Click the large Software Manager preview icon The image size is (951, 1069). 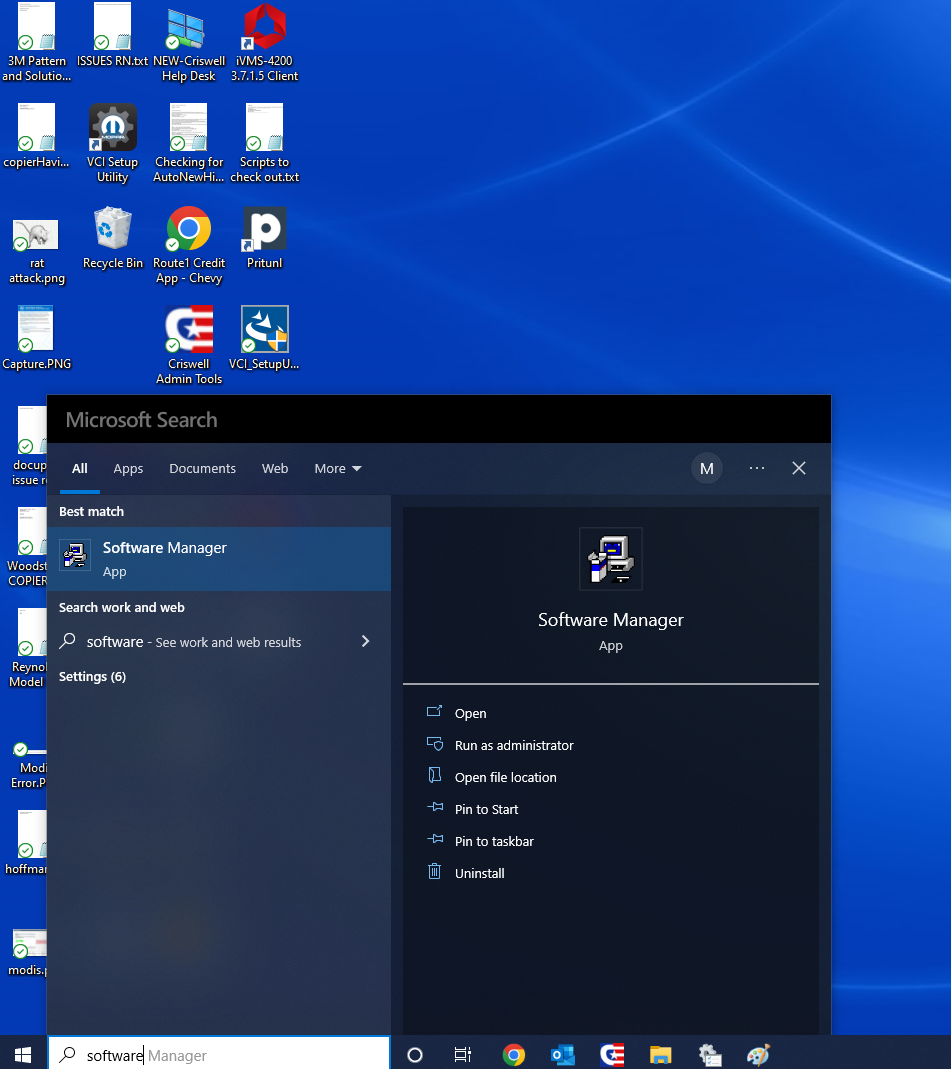[611, 559]
